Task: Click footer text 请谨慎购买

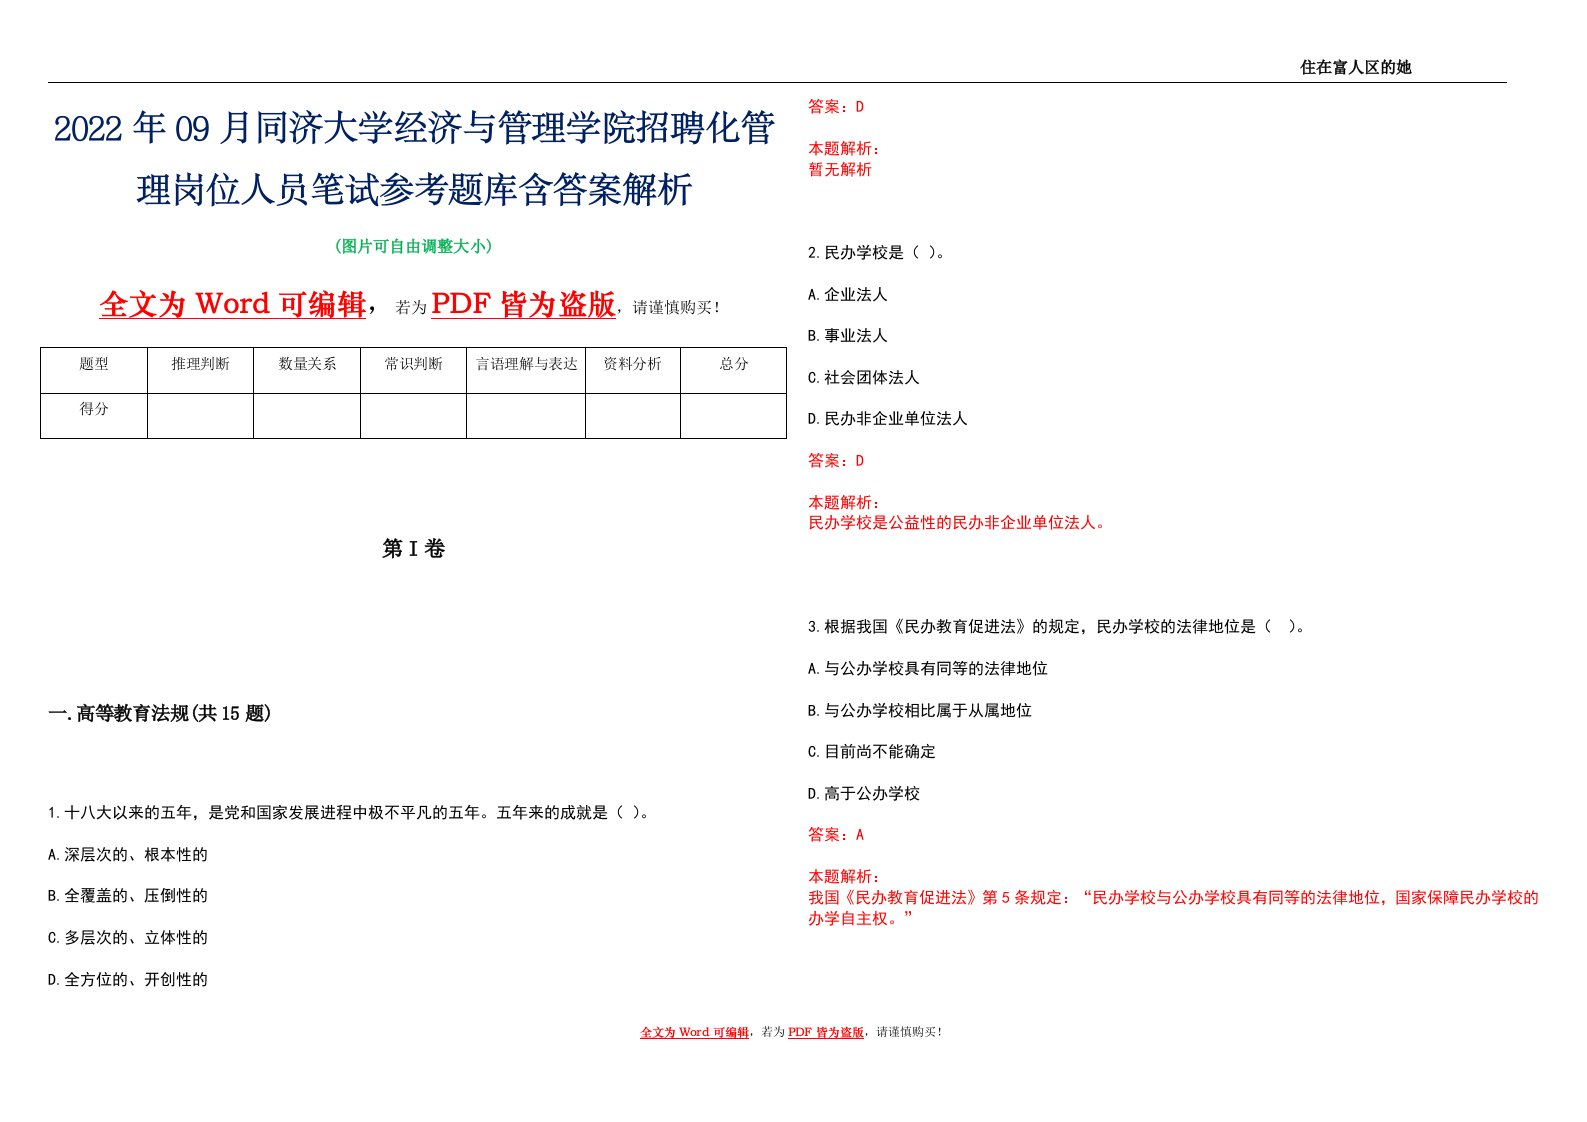Action: pyautogui.click(x=909, y=1032)
